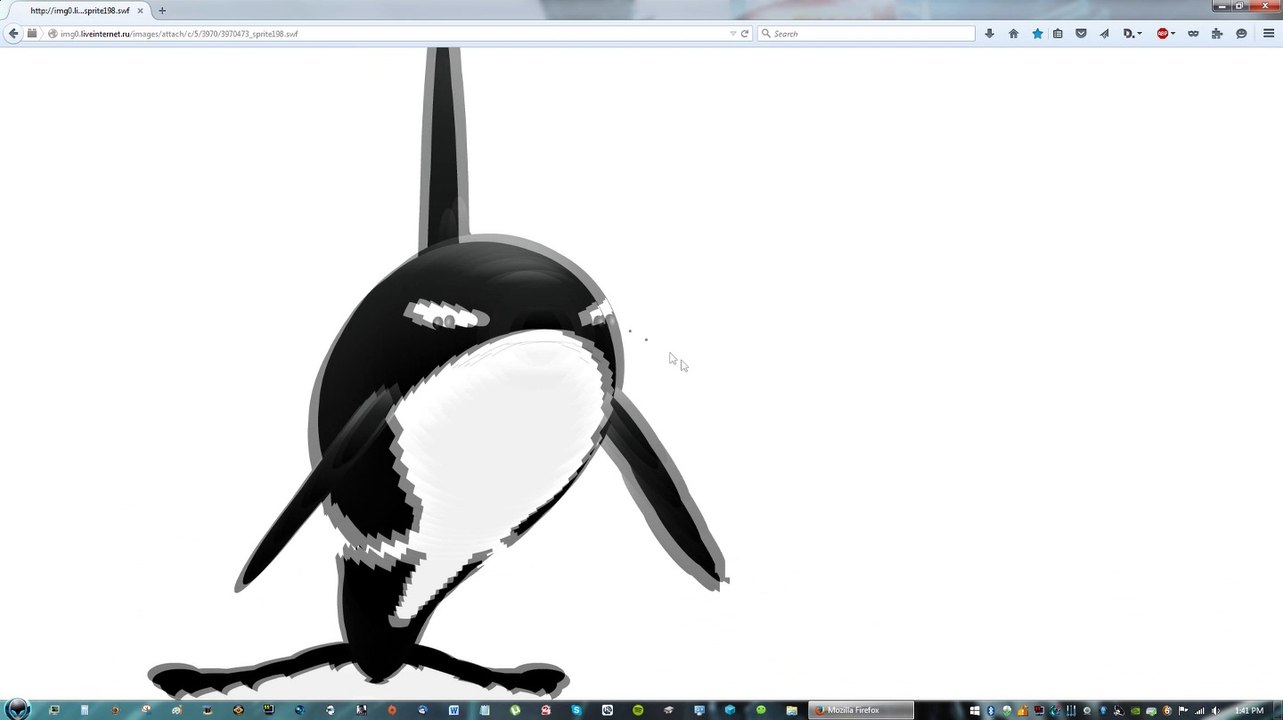Viewport: 1283px width, 720px height.
Task: Click the red Adblock toolbar icon
Action: [1162, 33]
